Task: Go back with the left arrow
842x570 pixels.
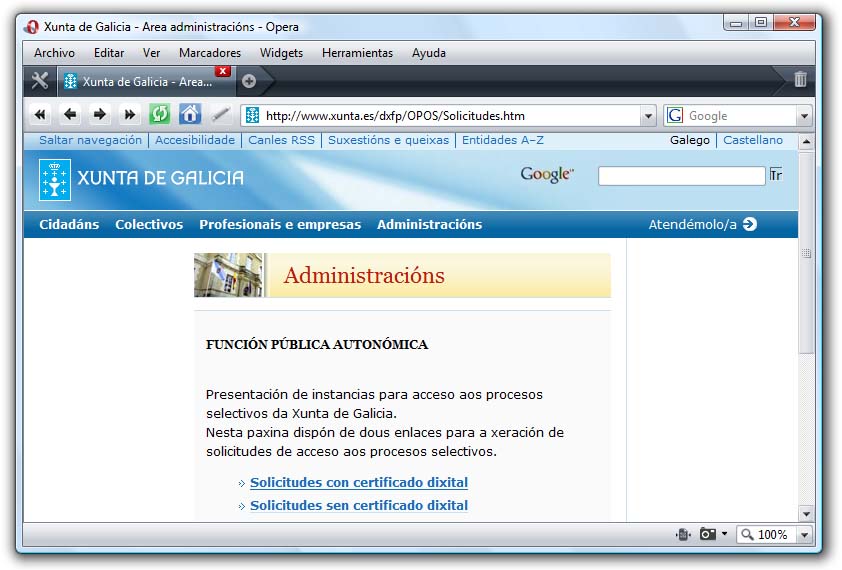Action: click(70, 114)
